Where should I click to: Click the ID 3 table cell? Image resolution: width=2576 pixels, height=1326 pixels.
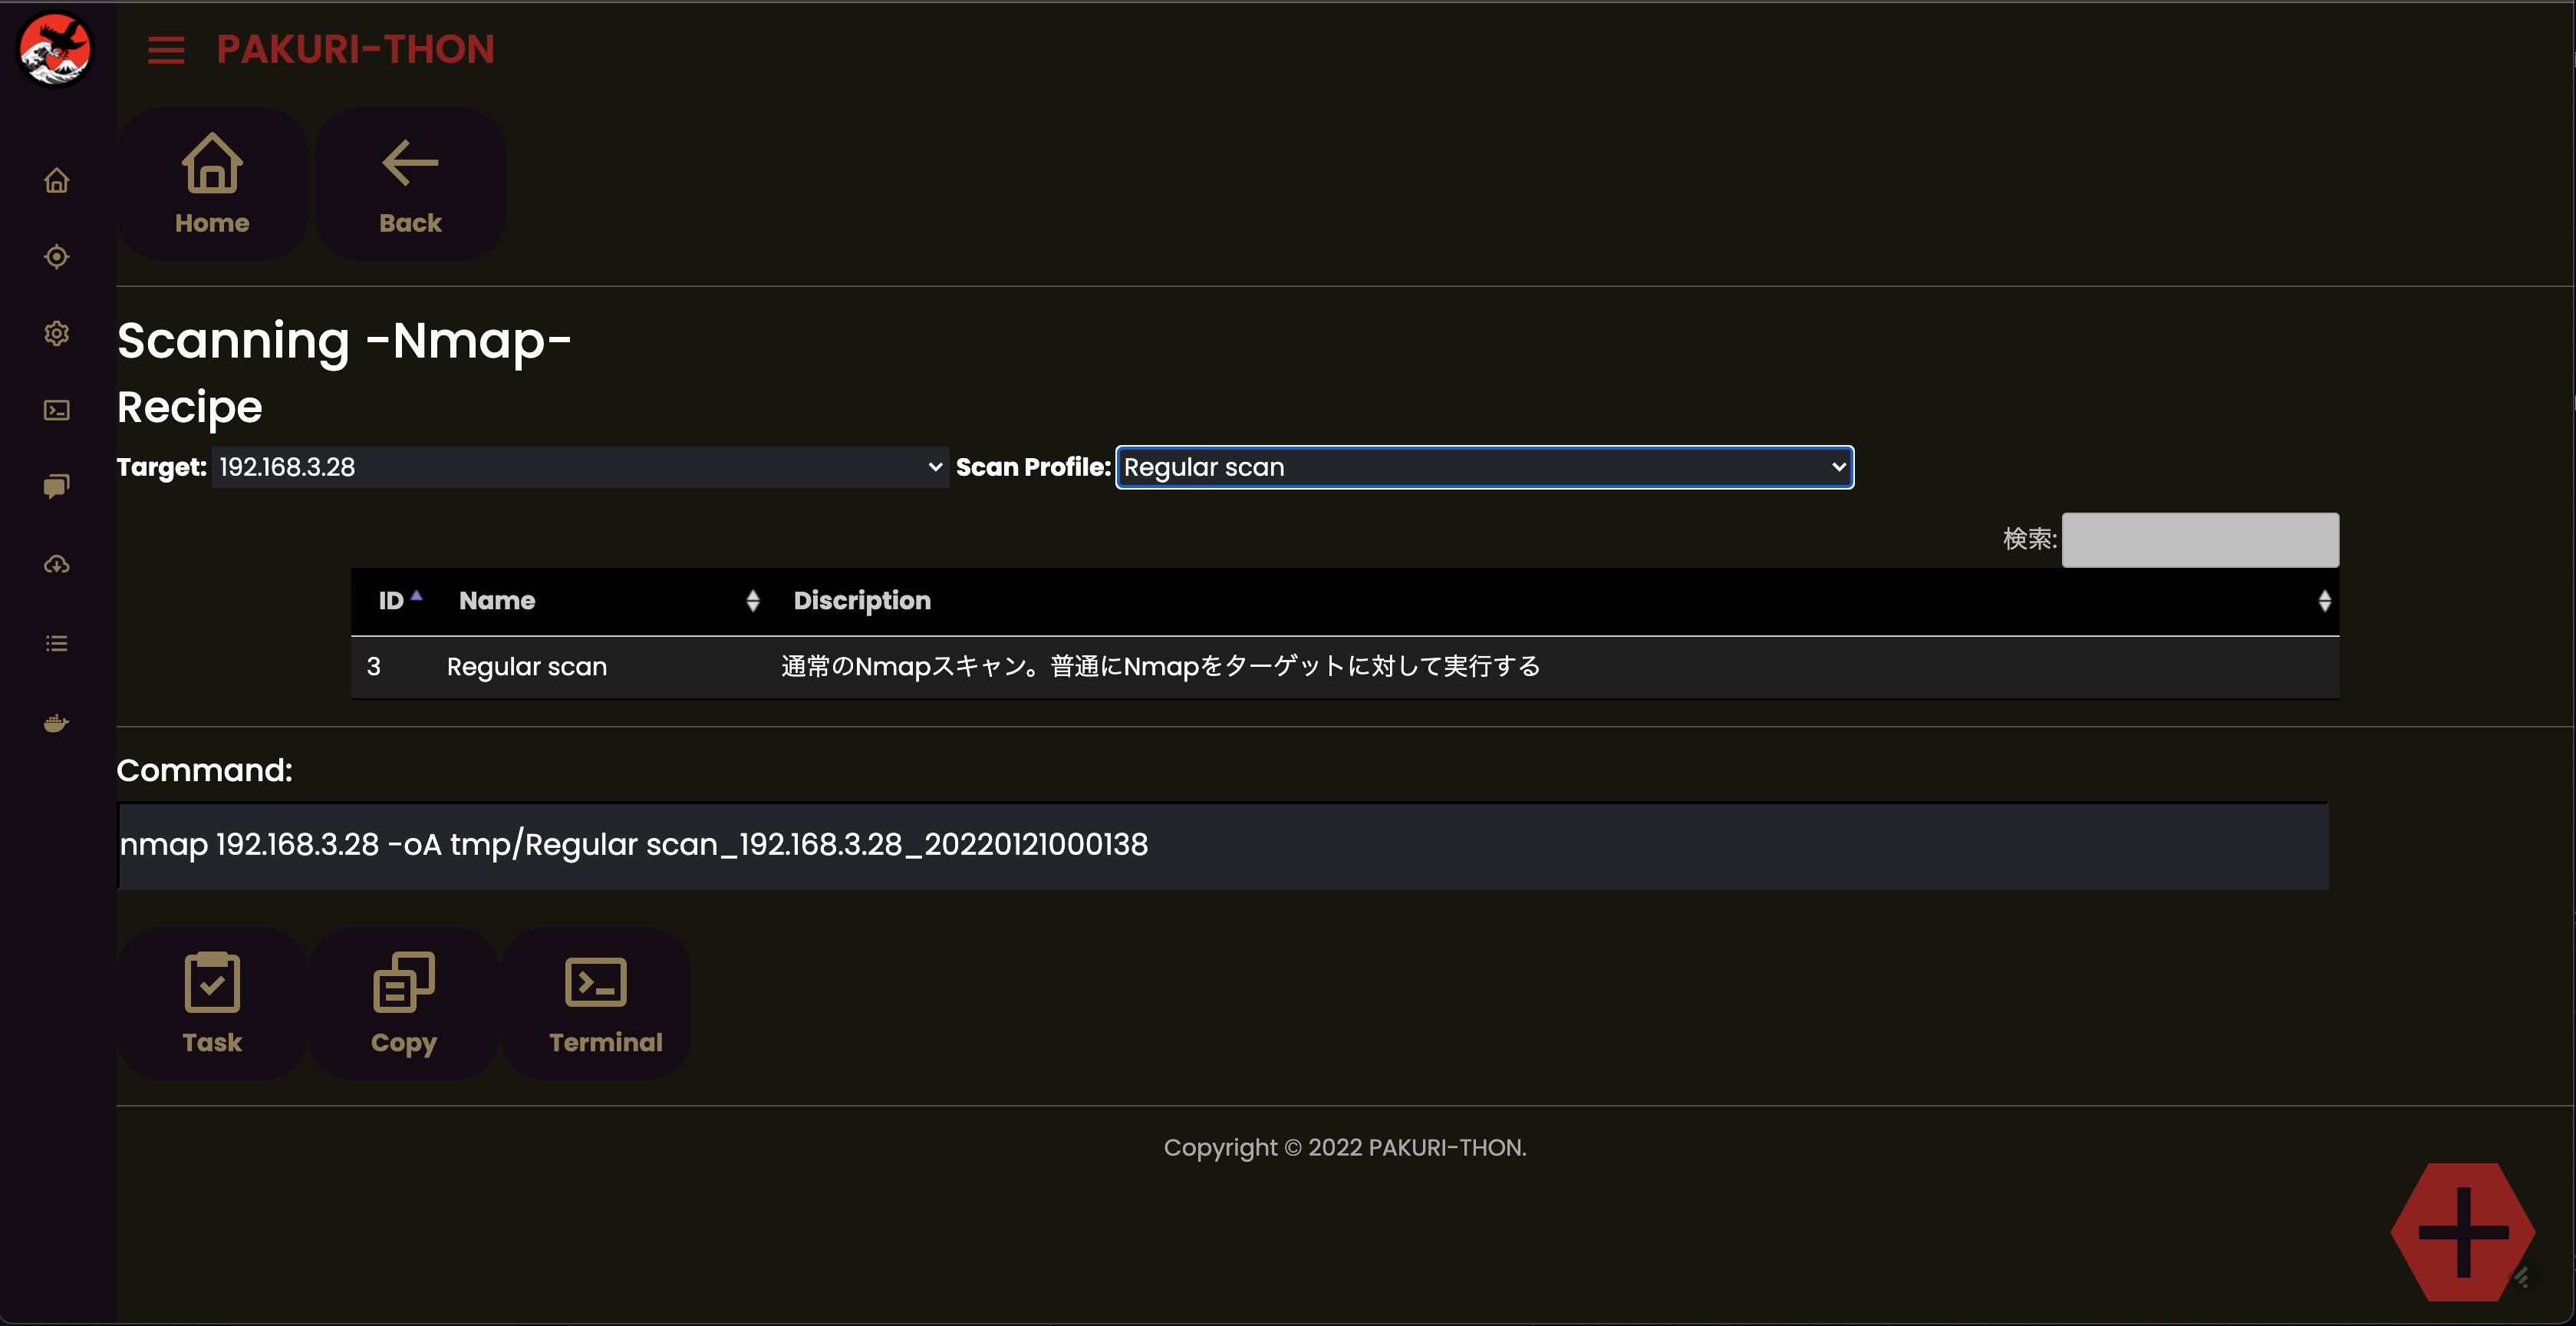pyautogui.click(x=374, y=666)
